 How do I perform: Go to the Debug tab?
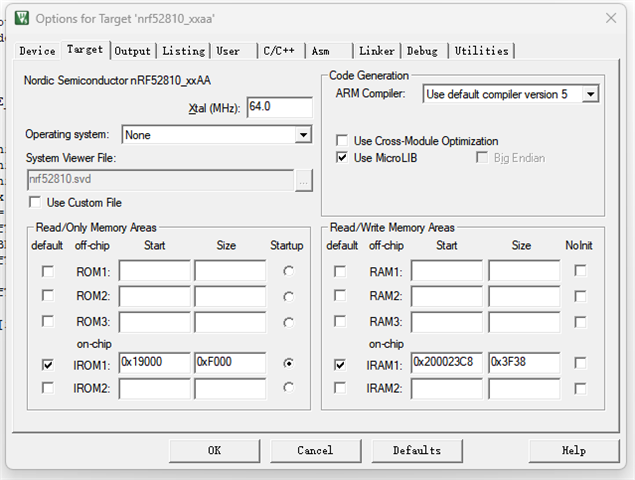[422, 51]
